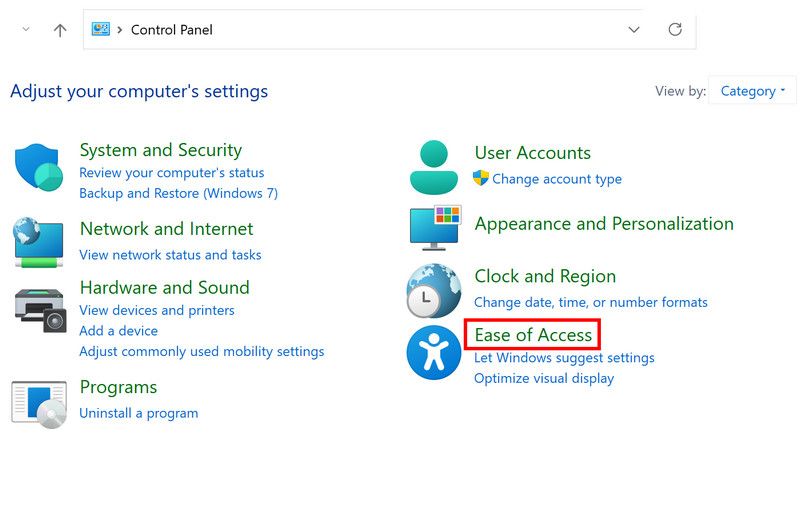This screenshot has height=515, width=800.
Task: Click Backup and Restore (Windows 7)
Action: [x=178, y=193]
